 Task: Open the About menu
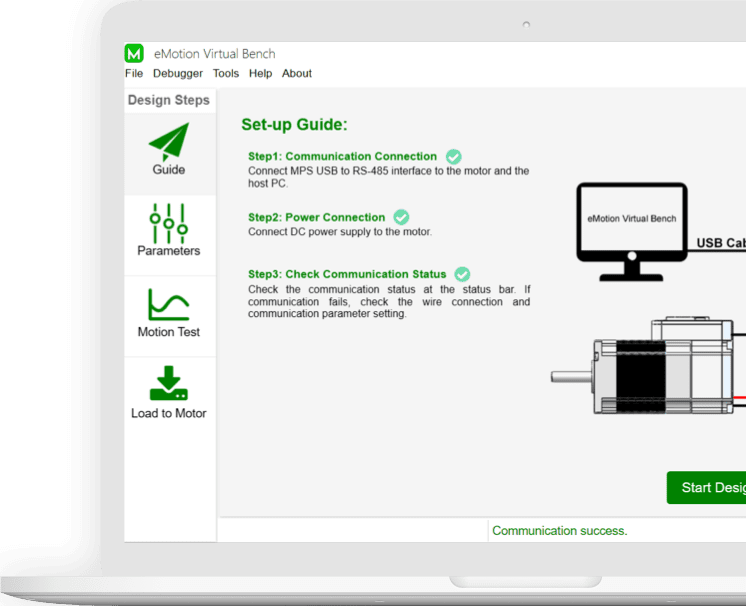point(297,73)
